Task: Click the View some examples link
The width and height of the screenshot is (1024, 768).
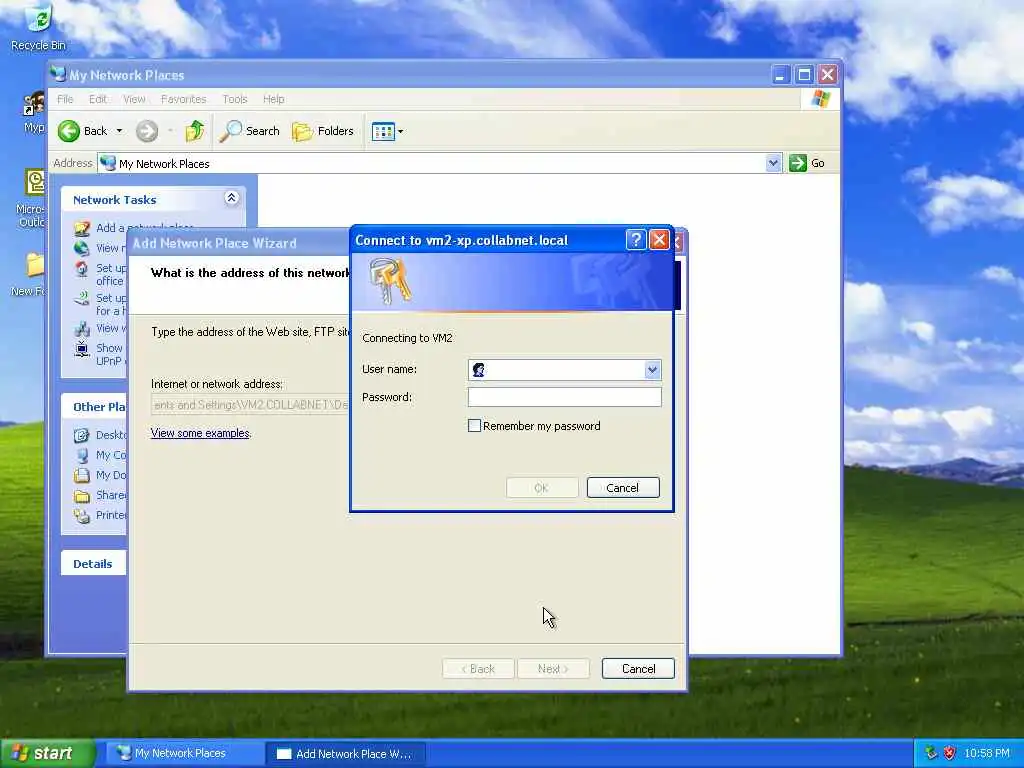Action: point(200,433)
